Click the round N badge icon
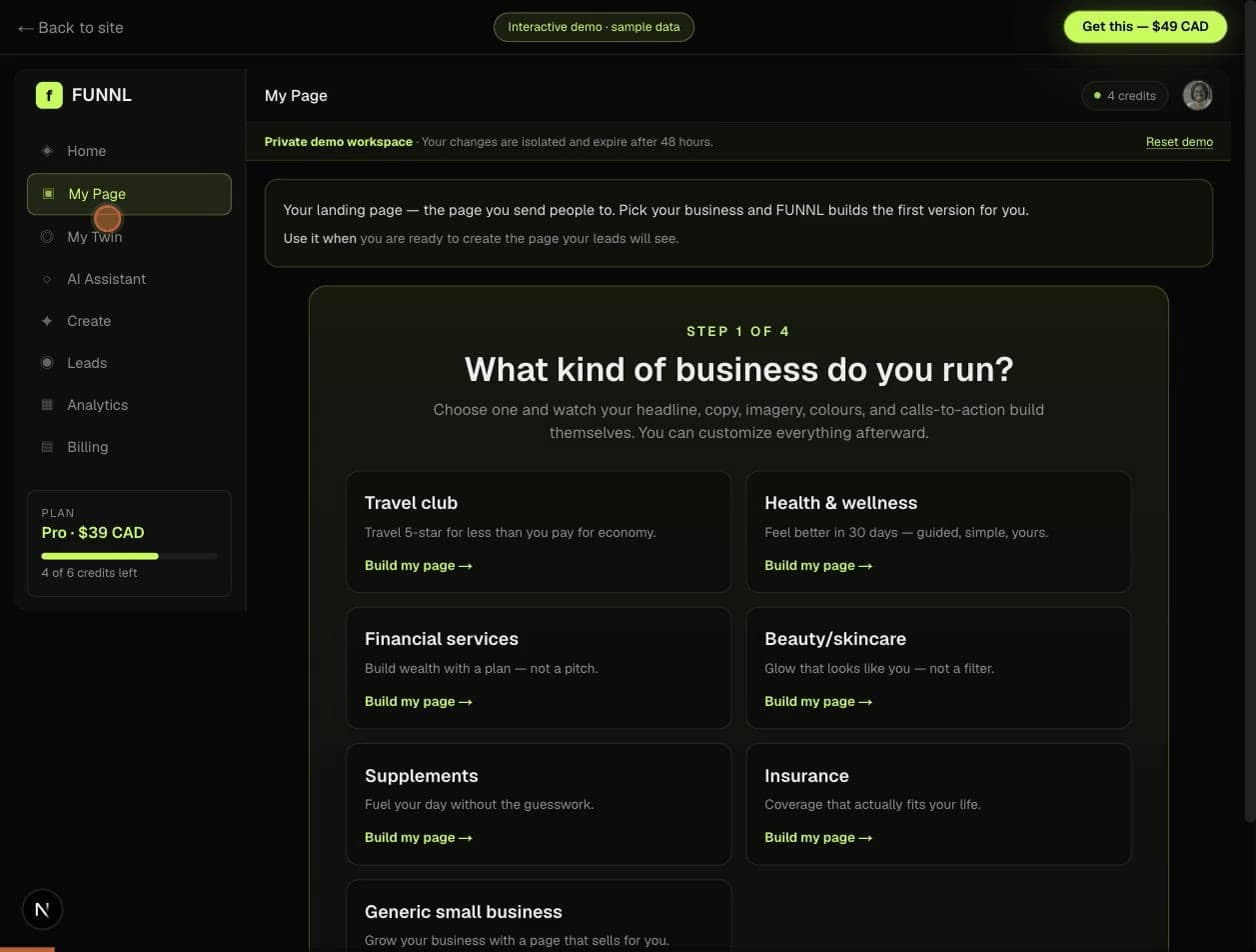 (x=42, y=909)
